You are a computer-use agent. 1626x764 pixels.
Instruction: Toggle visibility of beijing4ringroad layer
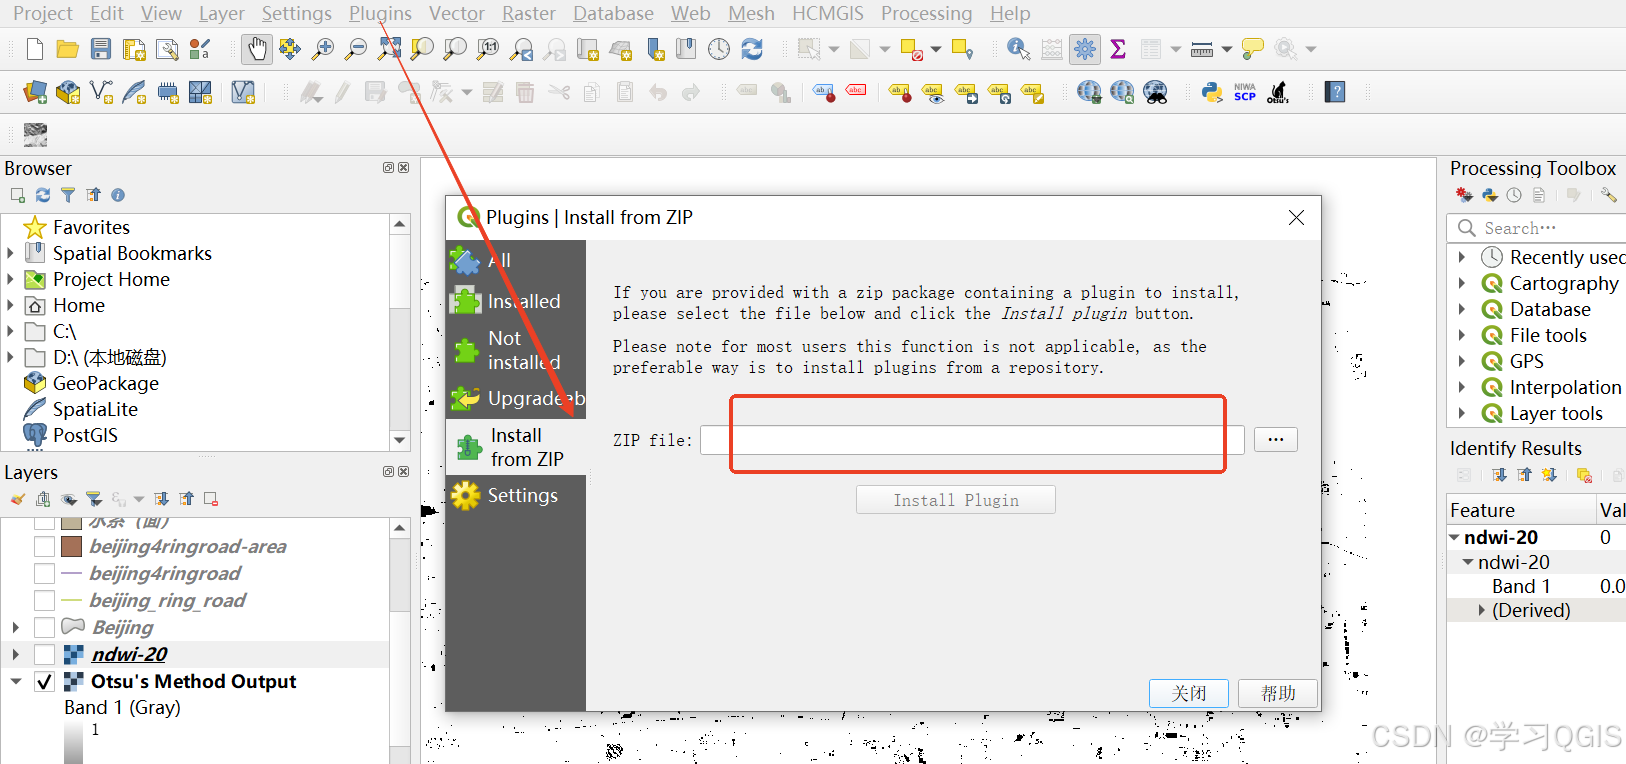click(44, 574)
